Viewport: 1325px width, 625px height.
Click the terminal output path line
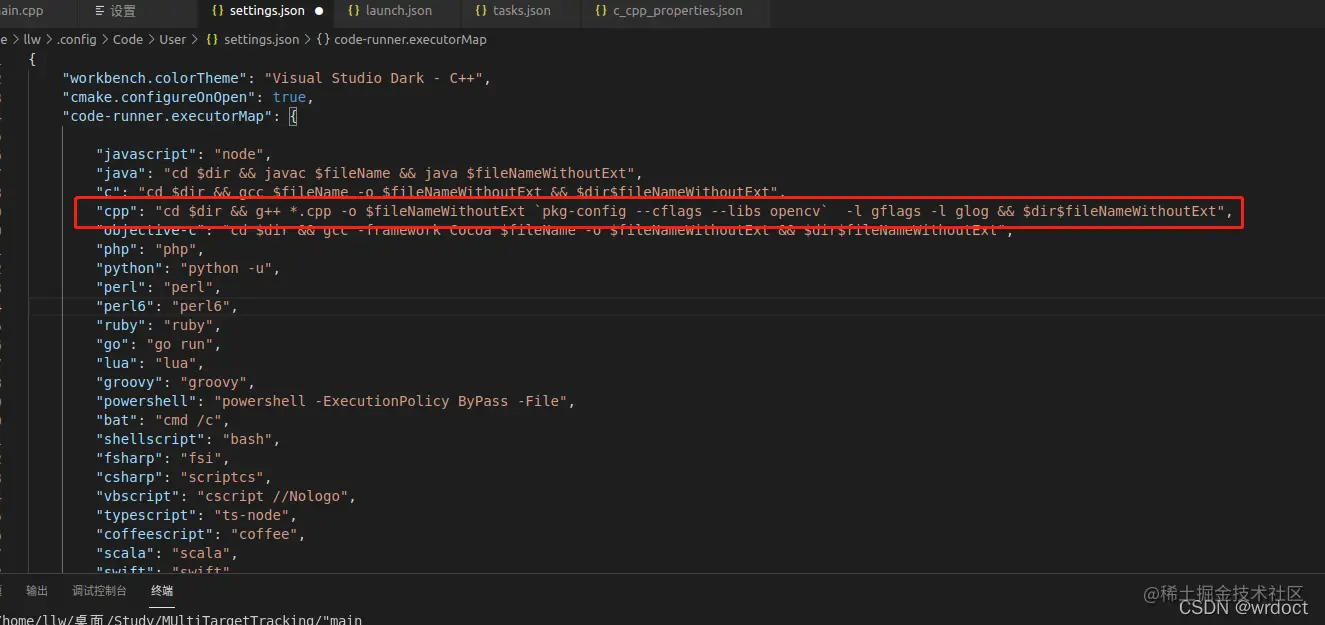click(x=181, y=619)
